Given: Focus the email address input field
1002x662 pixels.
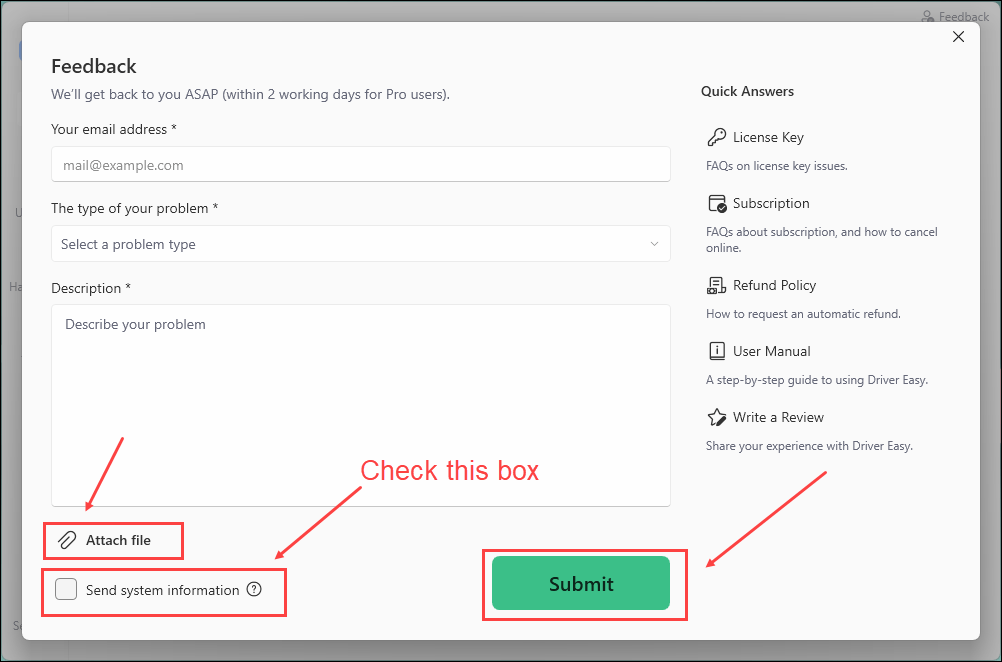Looking at the screenshot, I should tap(360, 165).
